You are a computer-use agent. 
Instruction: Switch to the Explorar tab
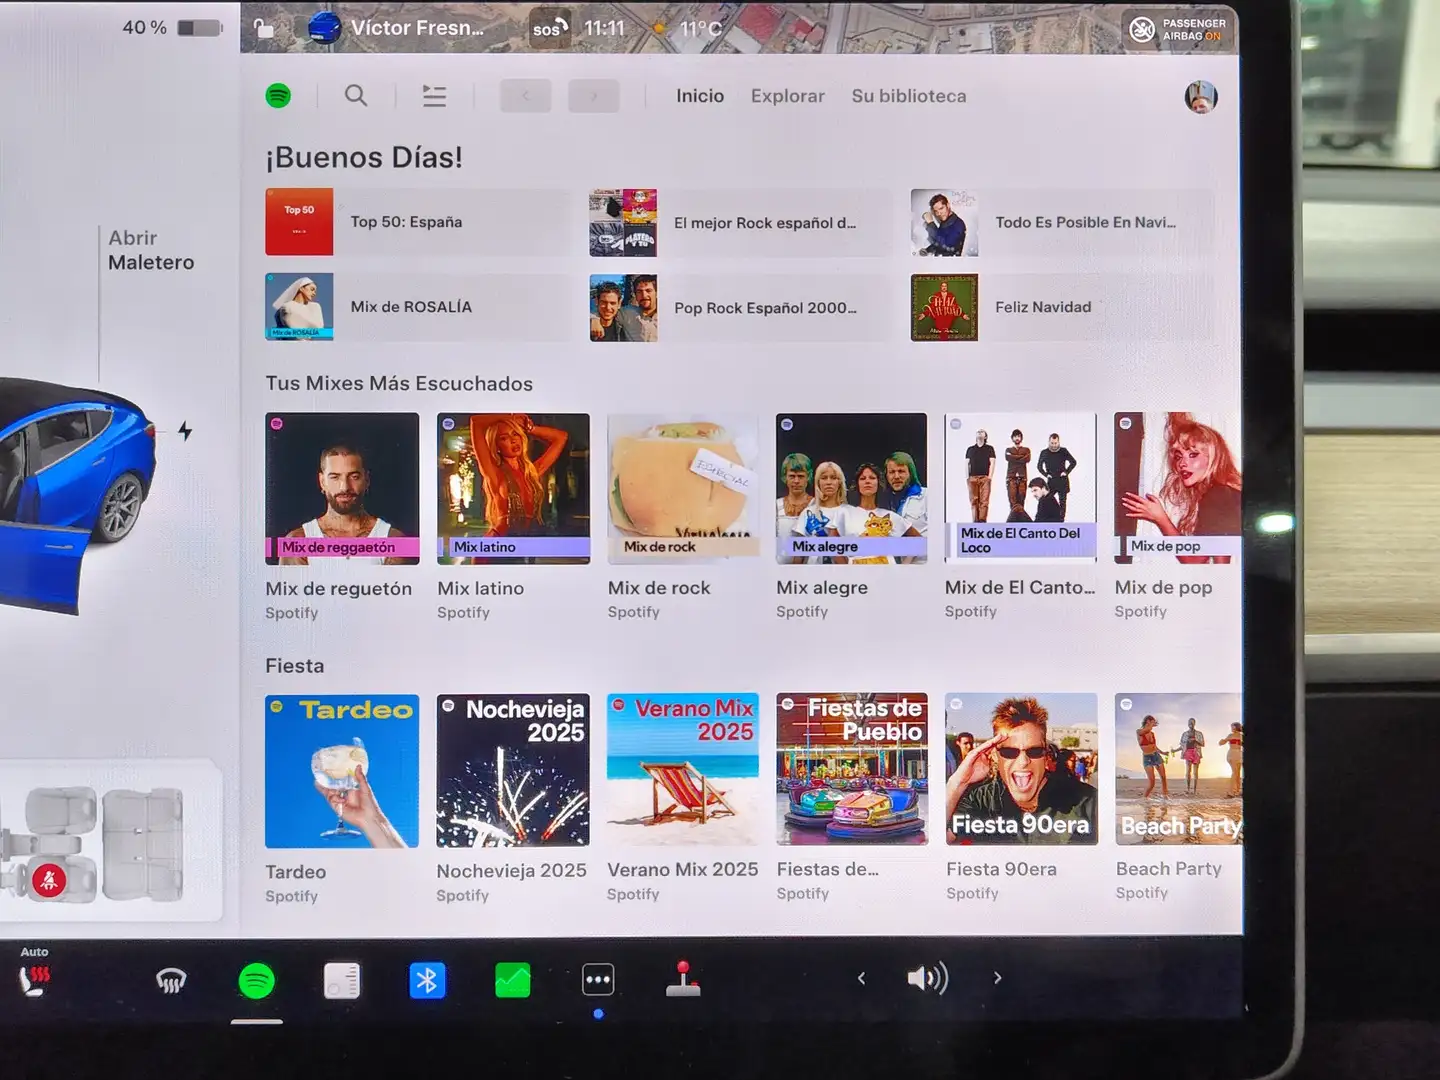click(x=787, y=96)
